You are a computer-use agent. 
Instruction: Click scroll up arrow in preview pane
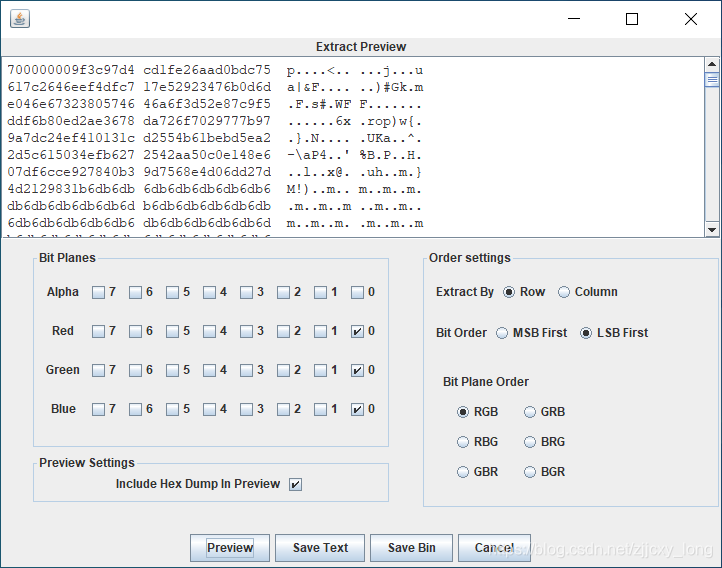coord(712,64)
